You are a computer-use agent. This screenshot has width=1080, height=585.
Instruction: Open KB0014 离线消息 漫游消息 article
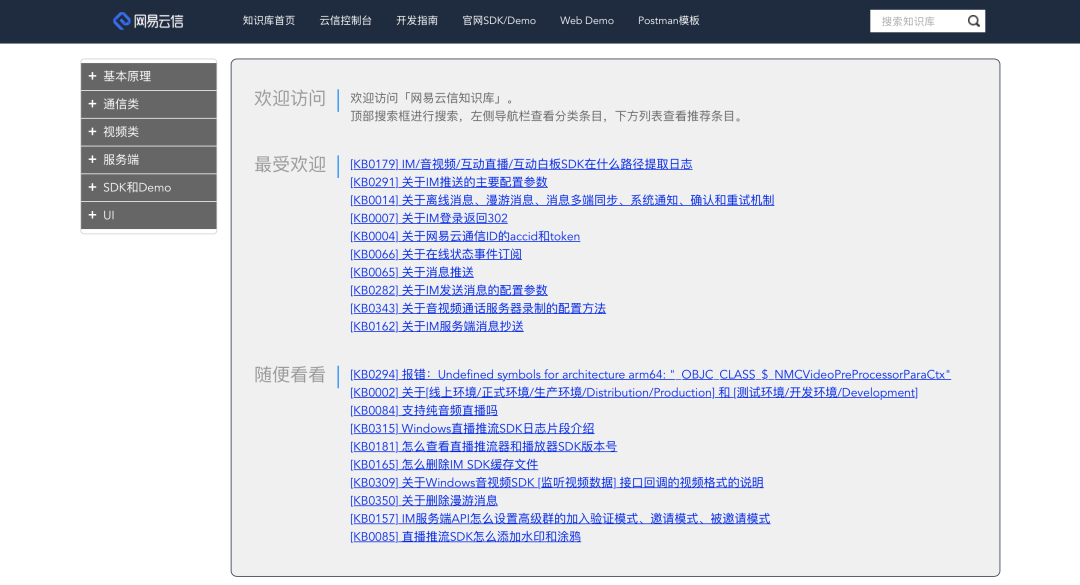tap(562, 200)
